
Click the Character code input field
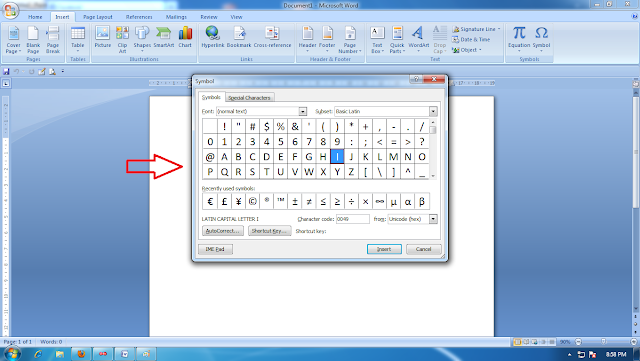point(353,219)
